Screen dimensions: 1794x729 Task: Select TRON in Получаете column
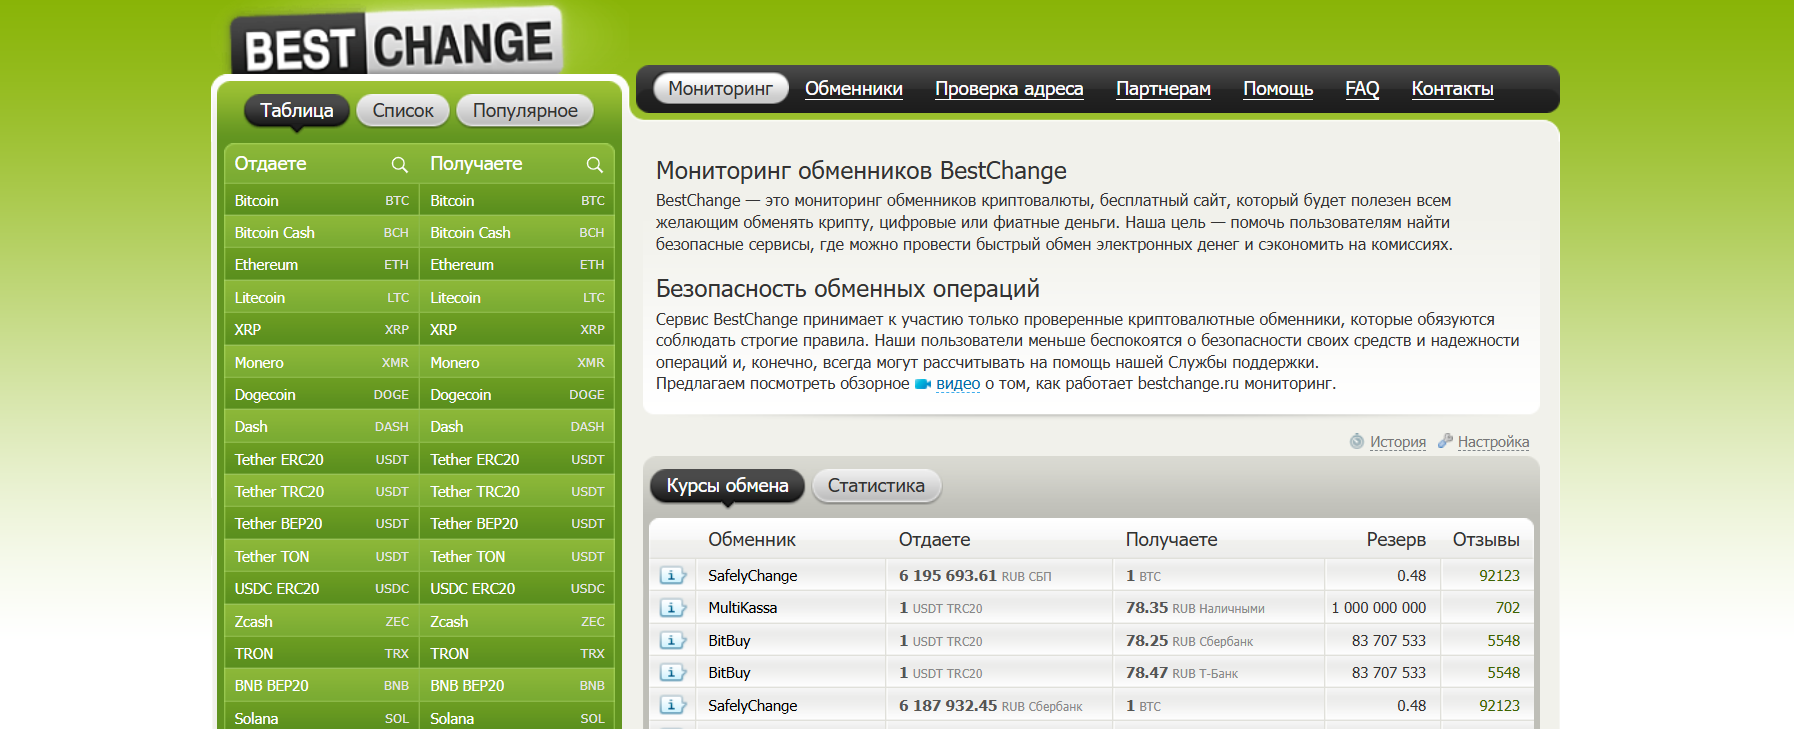pyautogui.click(x=517, y=654)
